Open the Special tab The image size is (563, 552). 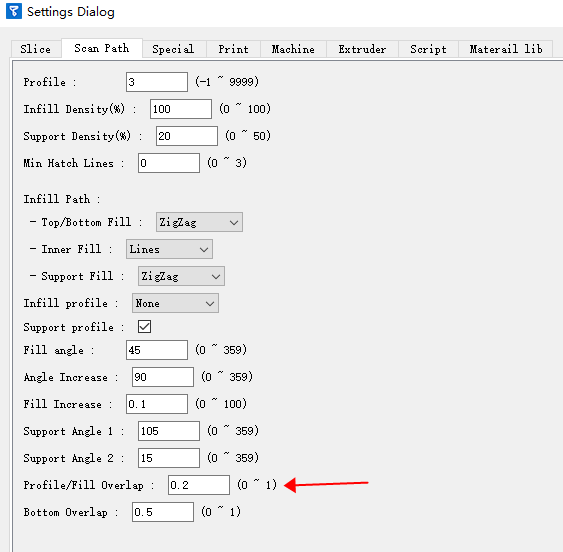point(173,49)
